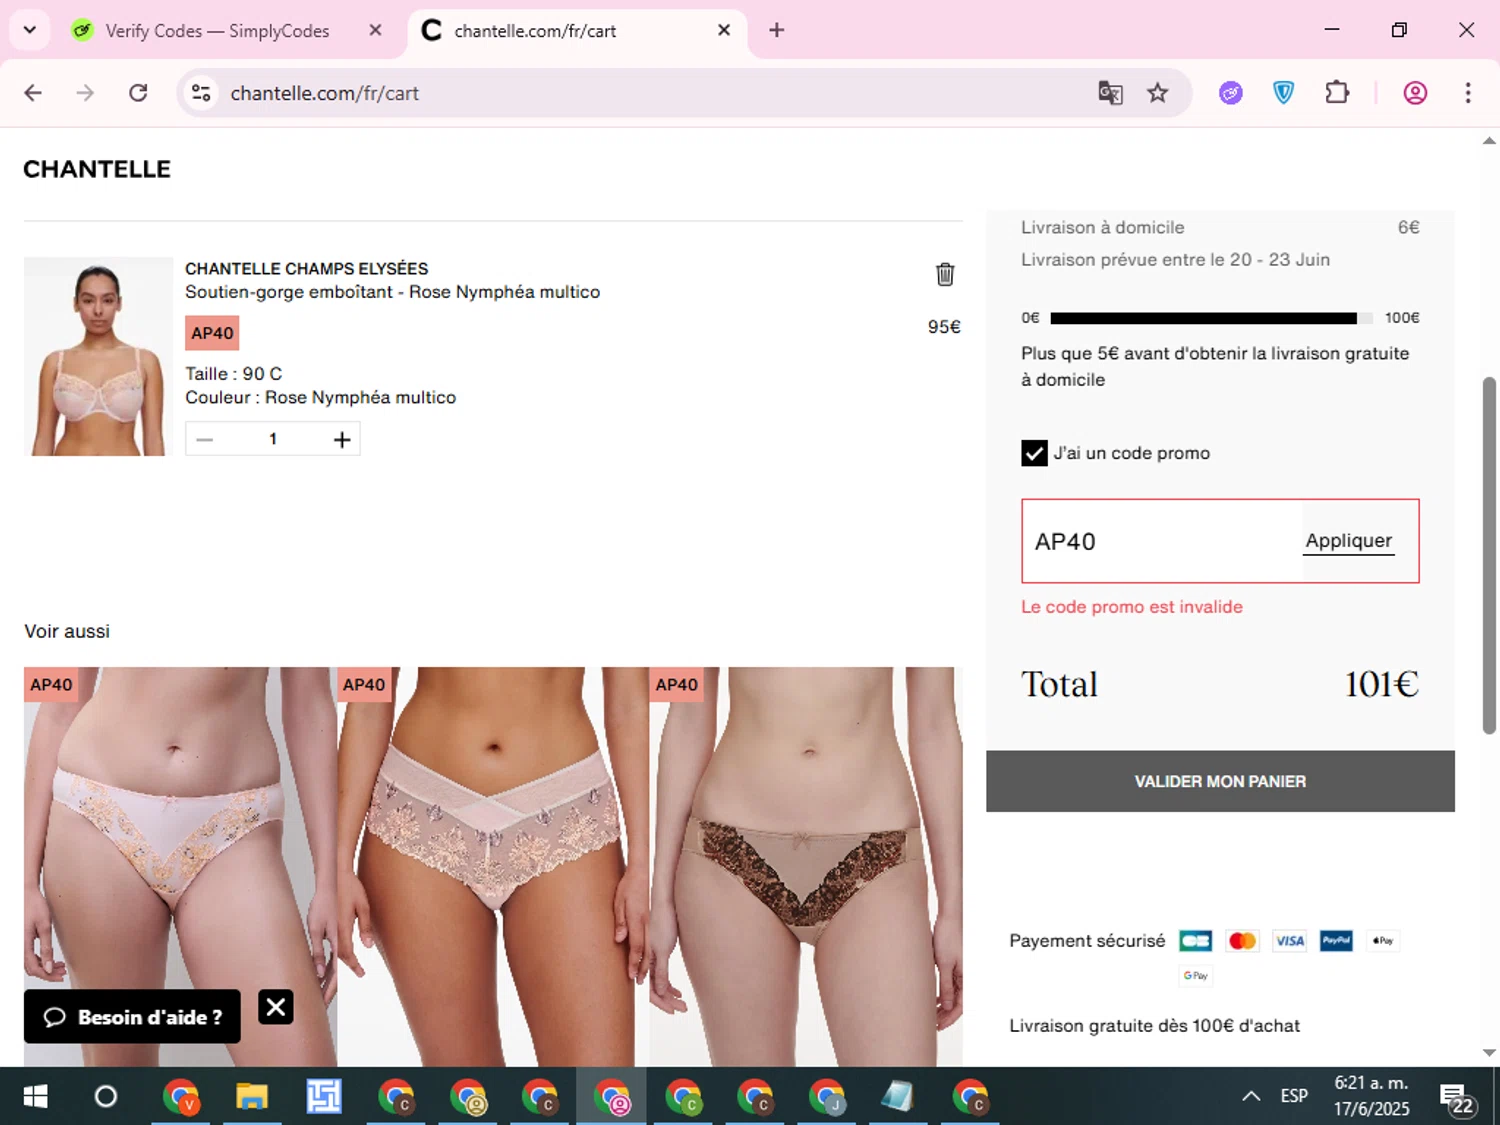Image resolution: width=1500 pixels, height=1125 pixels.
Task: Click the PayPal payment icon
Action: (x=1336, y=941)
